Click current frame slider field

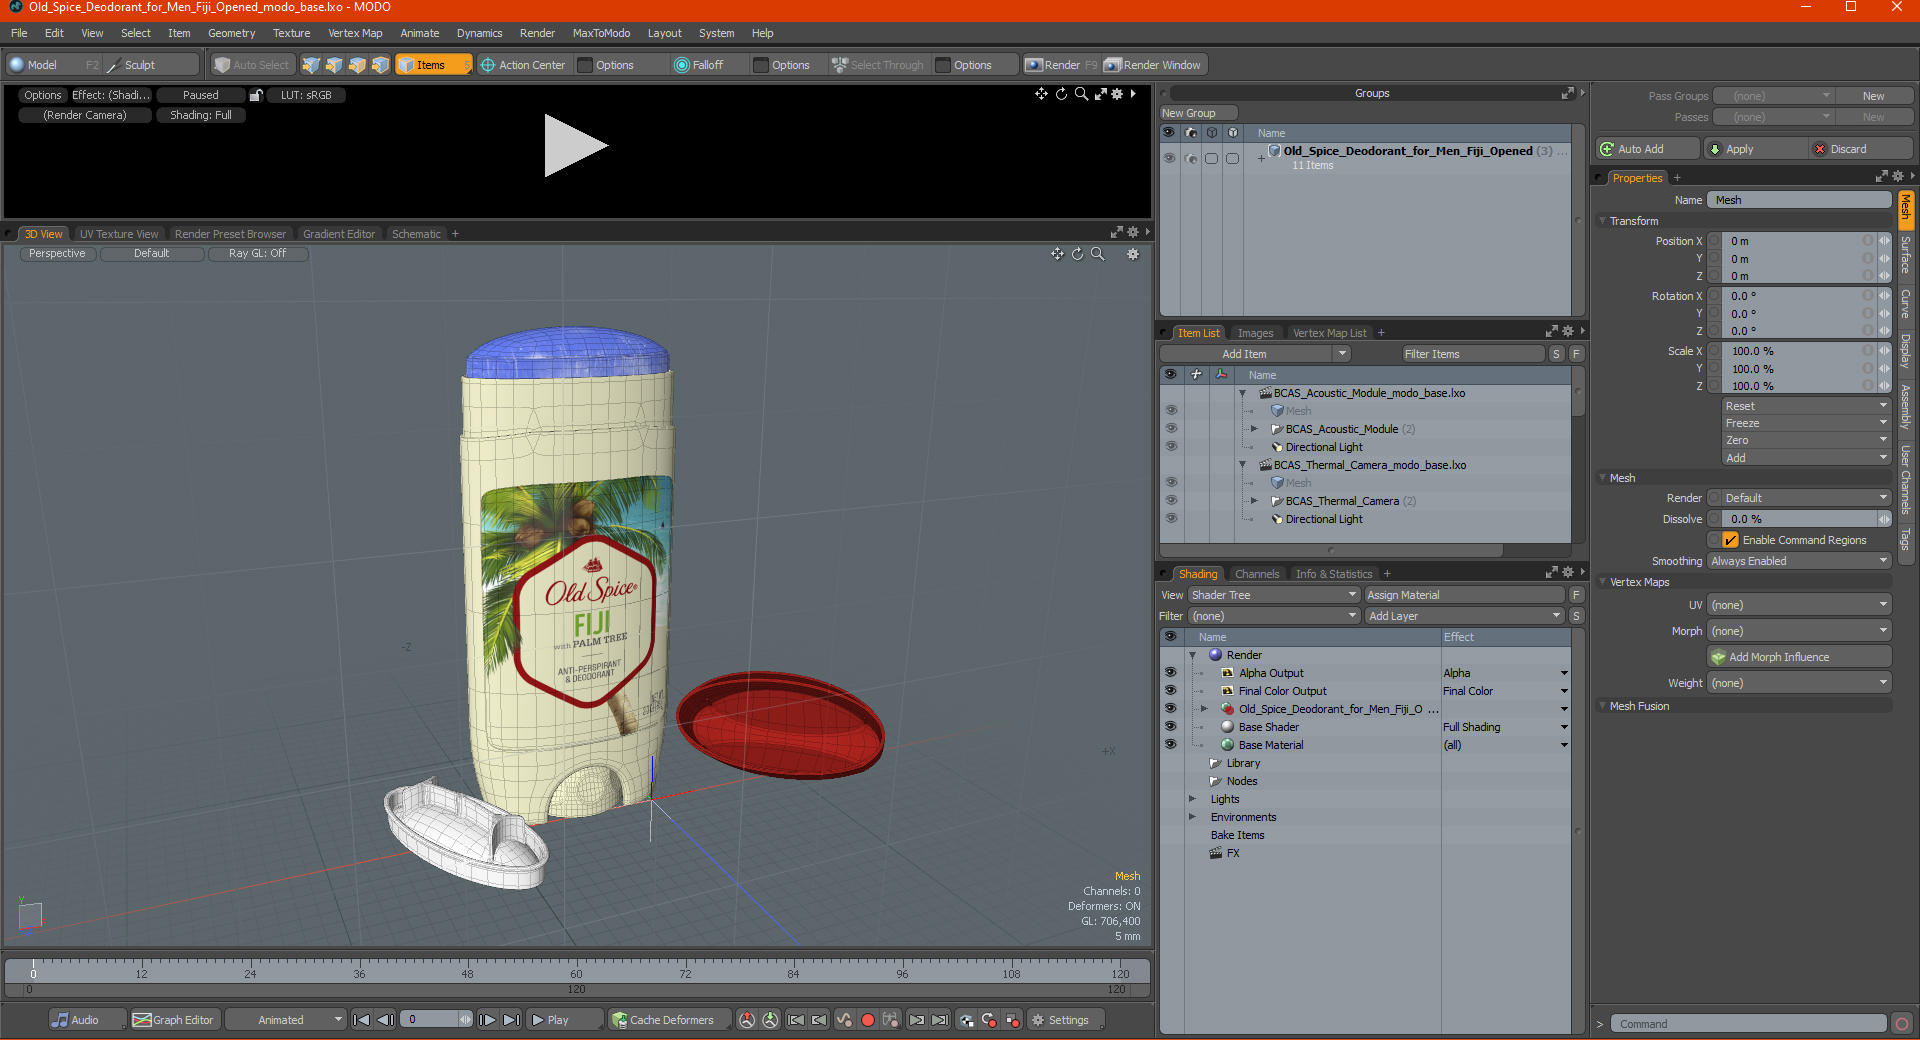tap(434, 1020)
